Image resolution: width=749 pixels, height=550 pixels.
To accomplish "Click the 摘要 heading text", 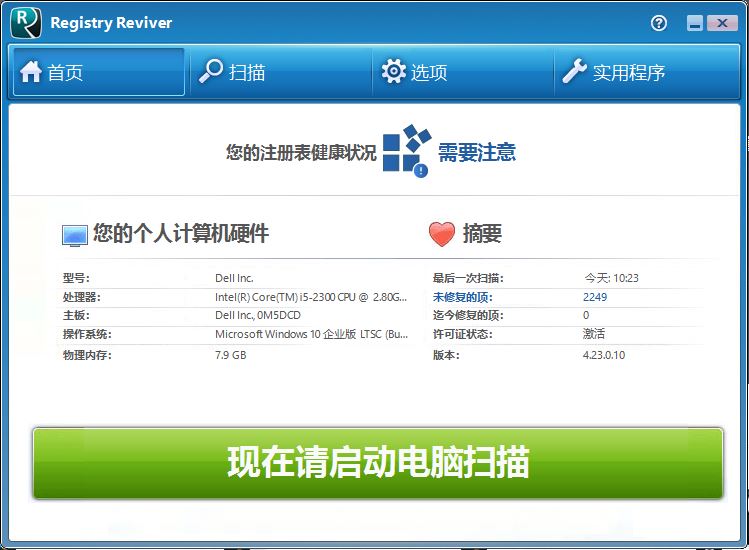I will (x=482, y=234).
